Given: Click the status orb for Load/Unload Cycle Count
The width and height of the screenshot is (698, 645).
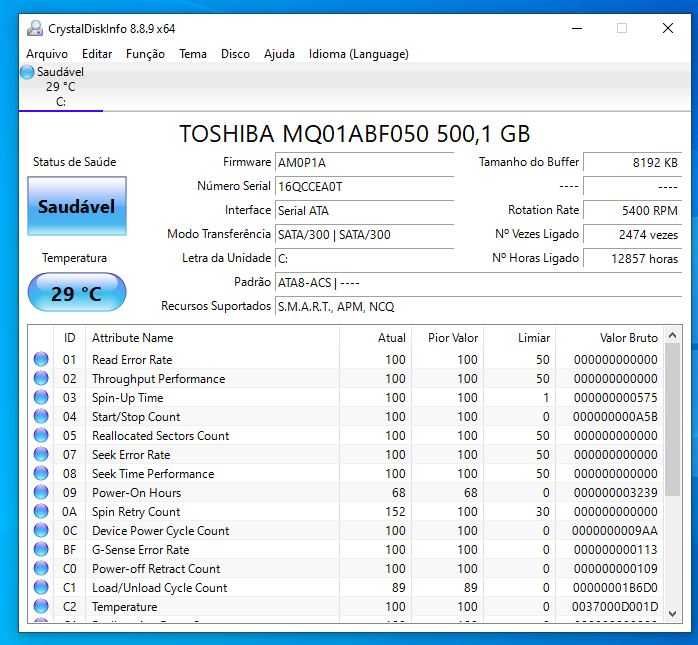Looking at the screenshot, I should [x=41, y=588].
